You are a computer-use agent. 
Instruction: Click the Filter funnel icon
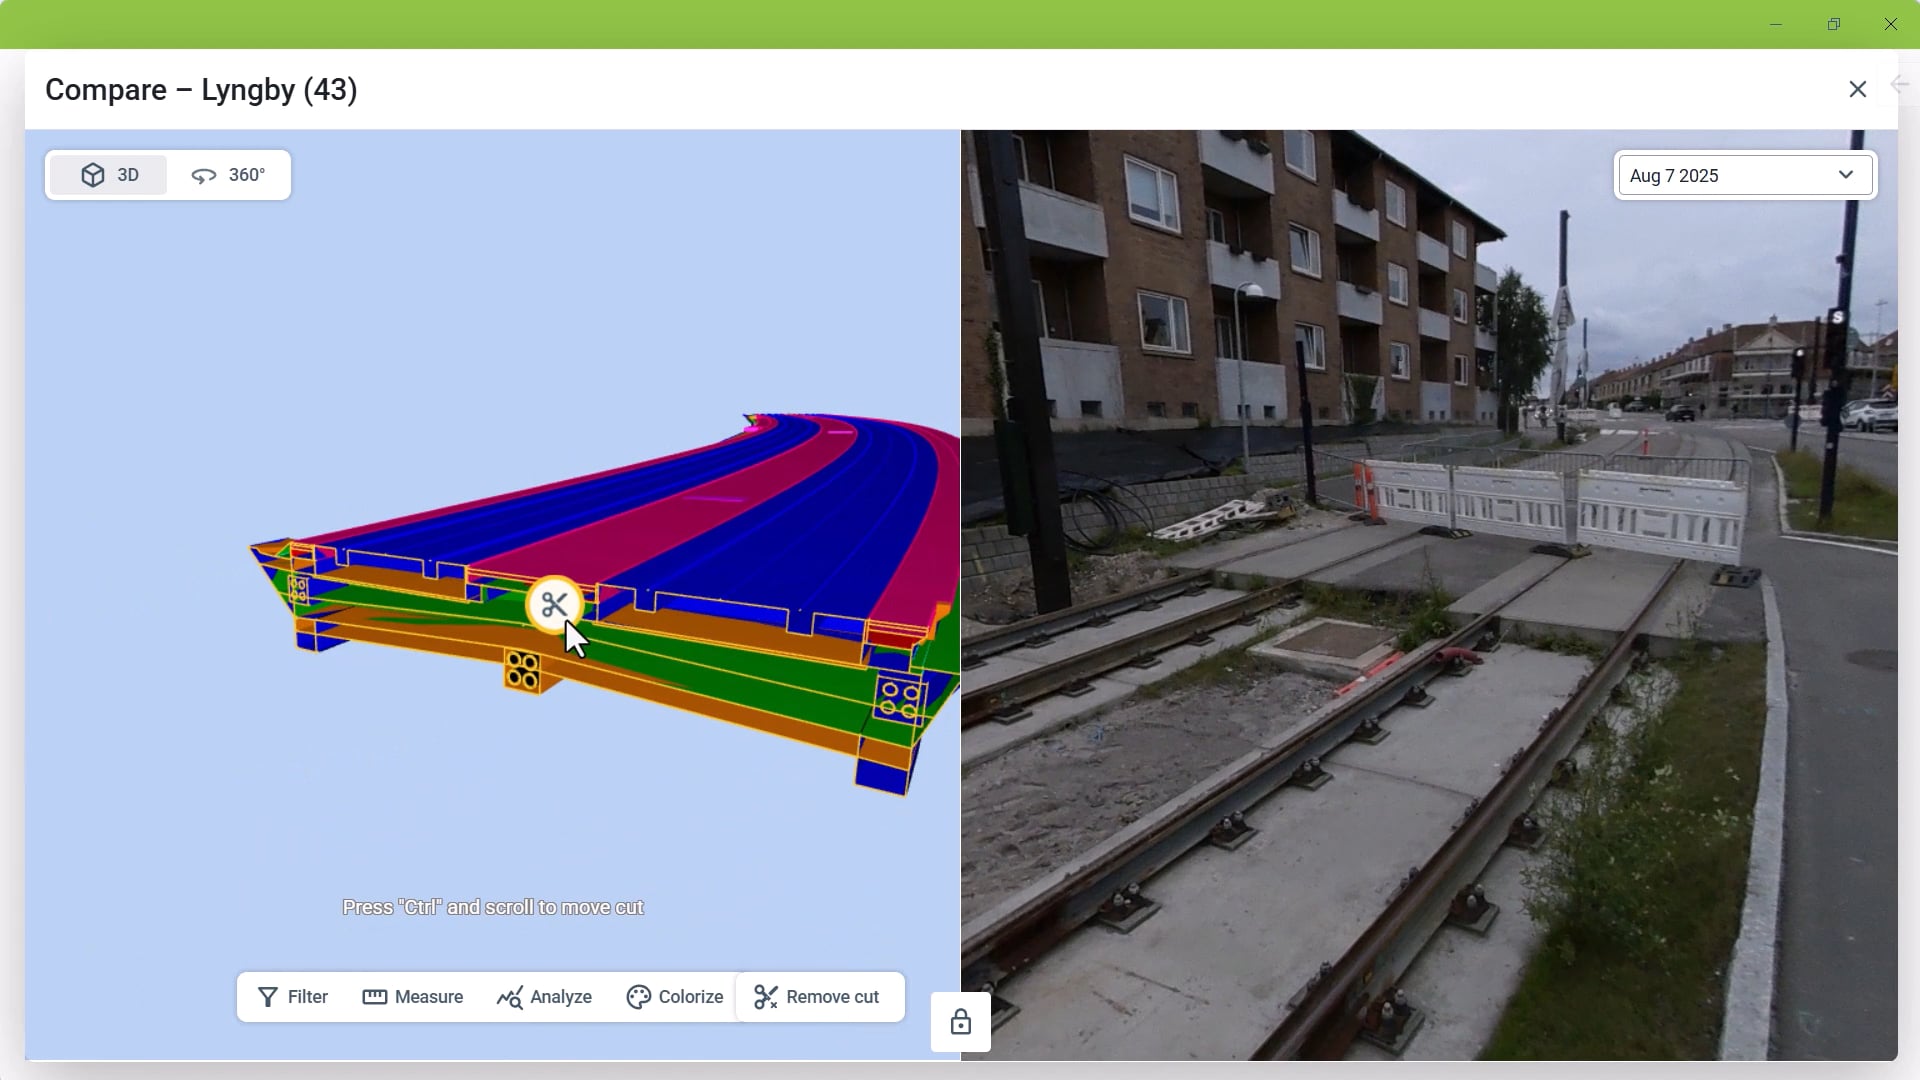point(268,997)
